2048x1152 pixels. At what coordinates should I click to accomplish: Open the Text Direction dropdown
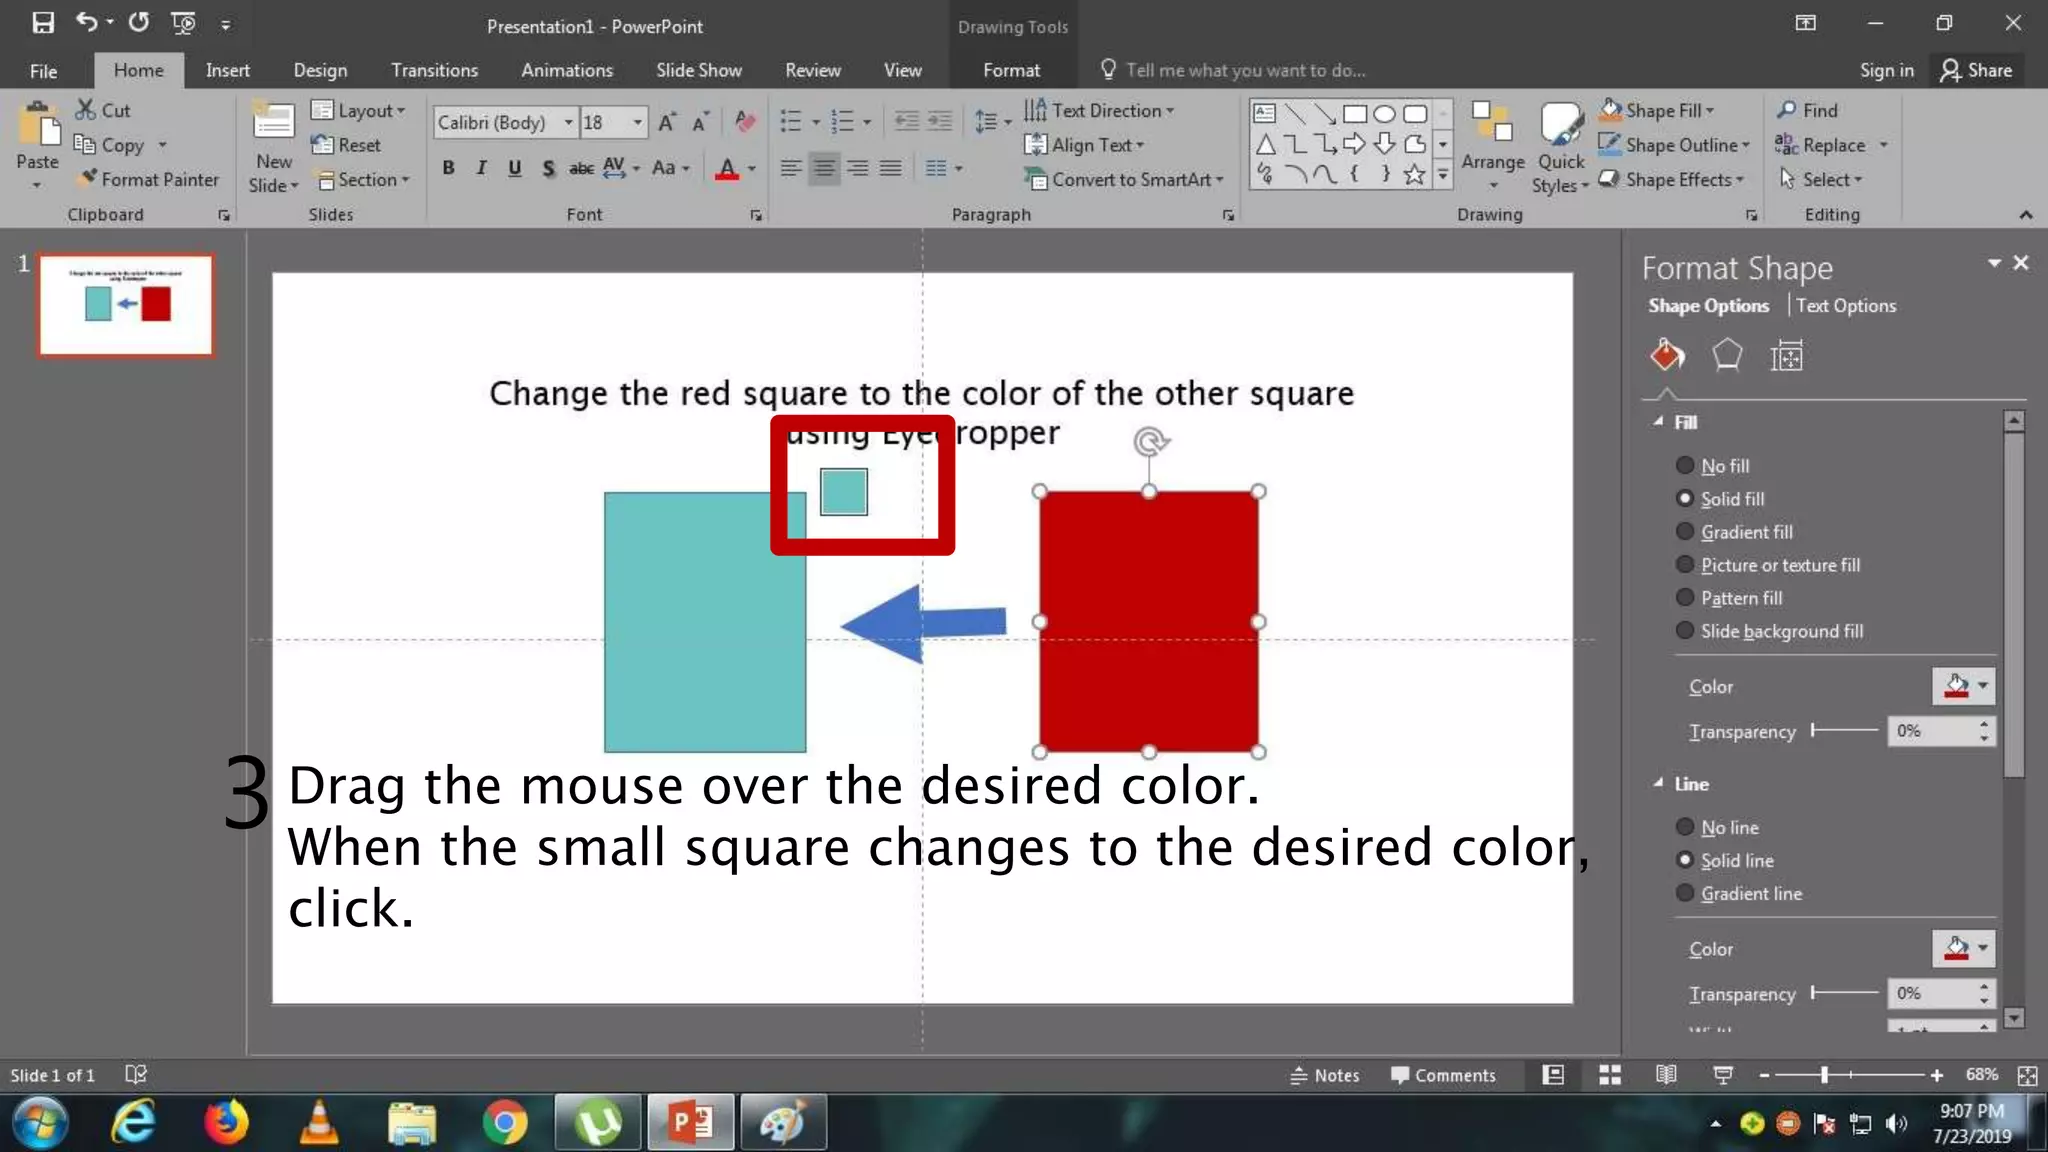pos(1099,110)
